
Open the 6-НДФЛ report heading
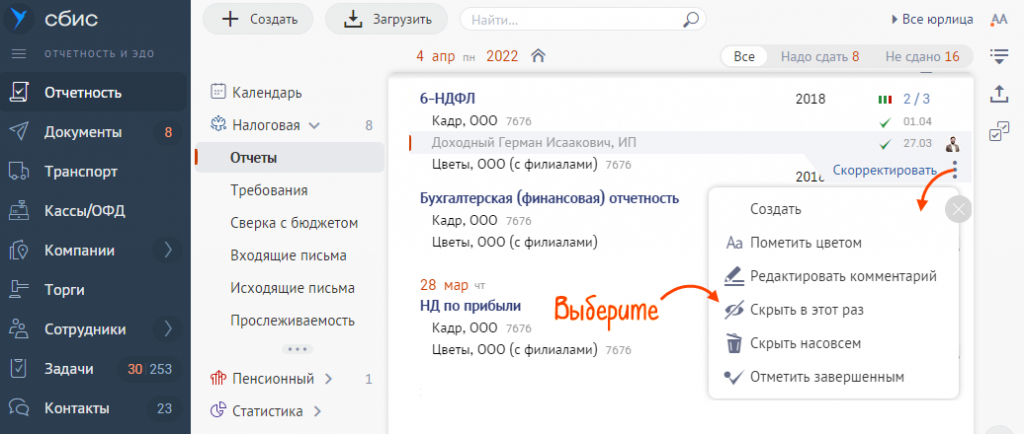447,99
